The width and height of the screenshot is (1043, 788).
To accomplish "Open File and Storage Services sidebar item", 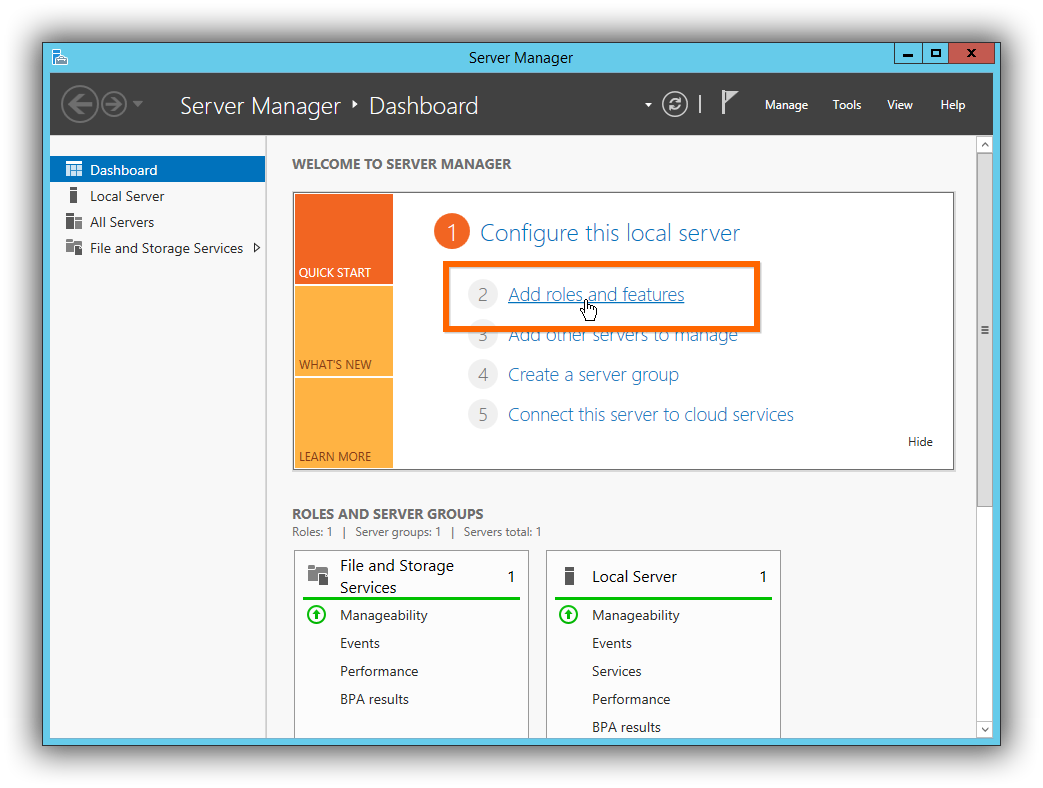I will (x=158, y=248).
